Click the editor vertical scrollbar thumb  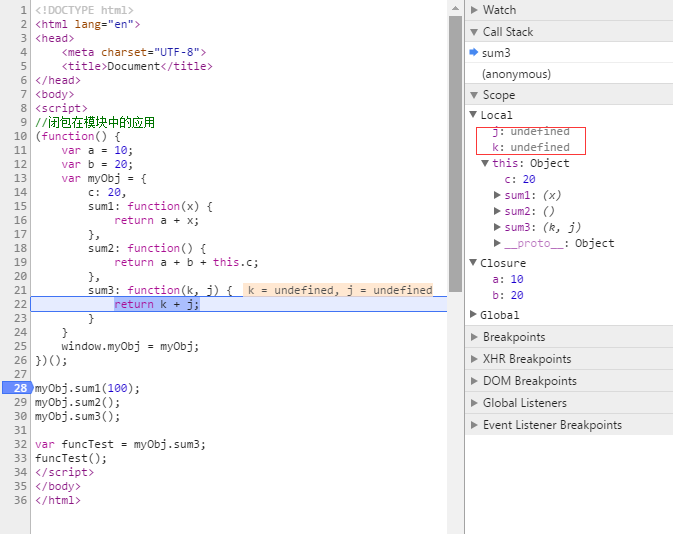[x=455, y=154]
